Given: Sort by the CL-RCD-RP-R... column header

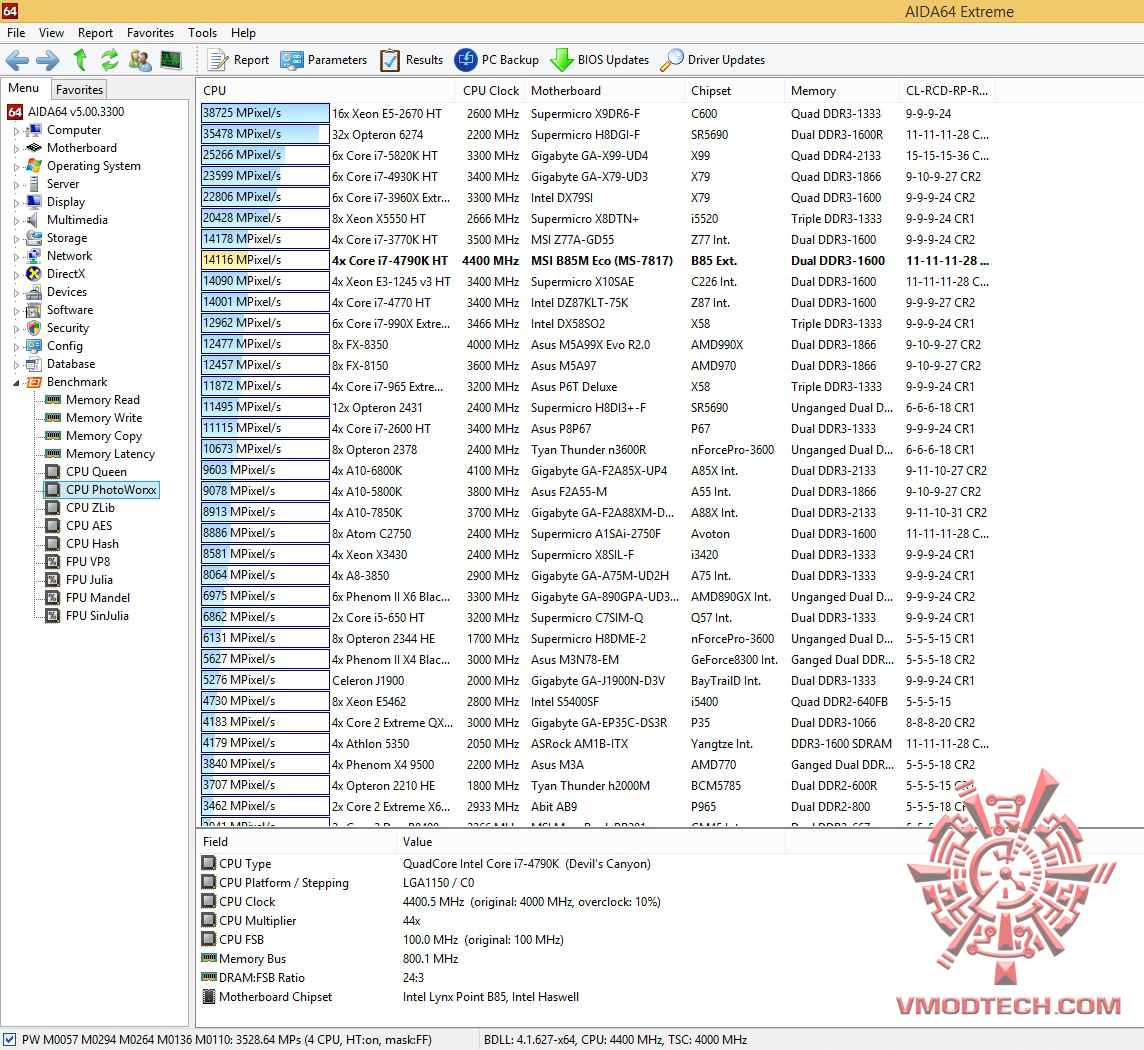Looking at the screenshot, I should tap(947, 90).
